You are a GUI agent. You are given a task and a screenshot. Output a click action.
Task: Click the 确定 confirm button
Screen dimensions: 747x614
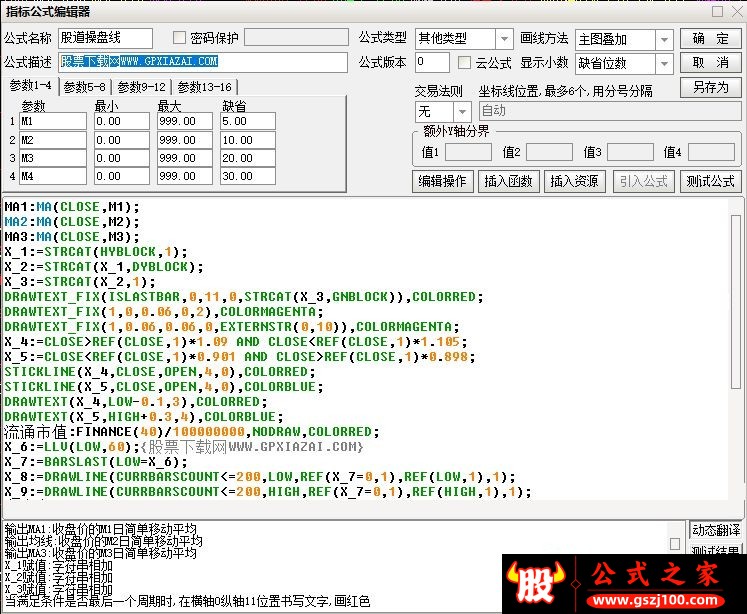tap(710, 39)
